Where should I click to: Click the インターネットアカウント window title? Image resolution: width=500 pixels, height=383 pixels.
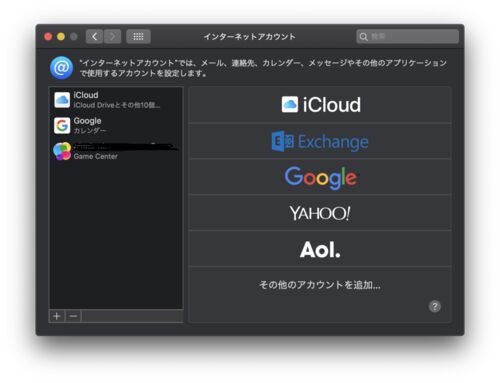(x=250, y=36)
